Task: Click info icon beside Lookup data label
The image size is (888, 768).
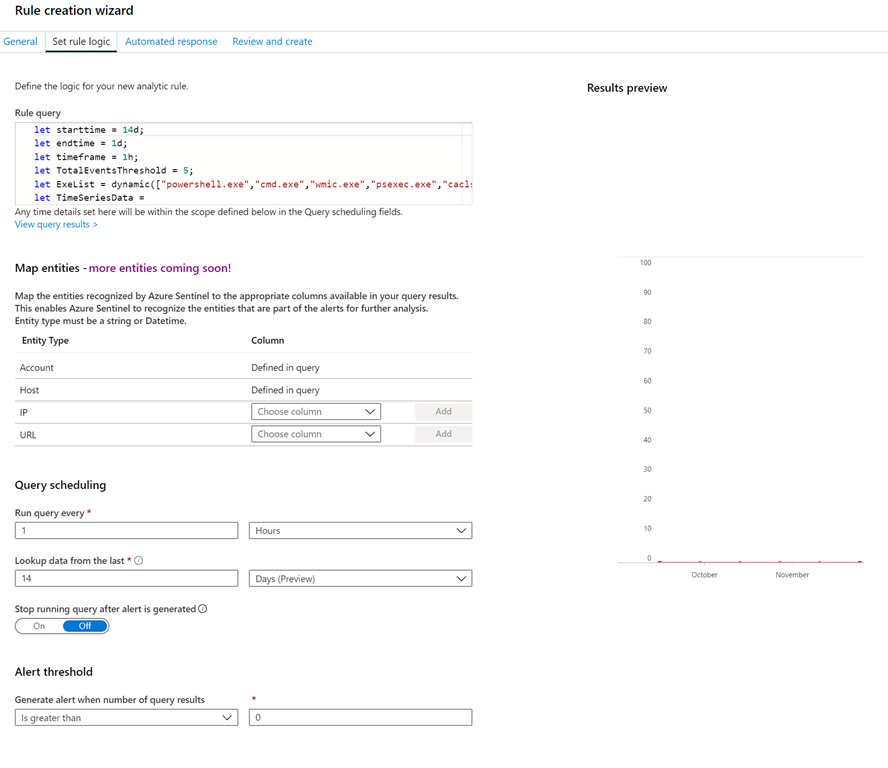Action: click(x=138, y=561)
